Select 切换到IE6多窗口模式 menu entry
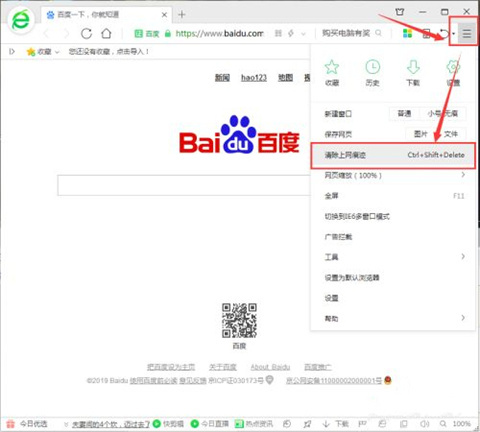The image size is (480, 432). tap(392, 217)
